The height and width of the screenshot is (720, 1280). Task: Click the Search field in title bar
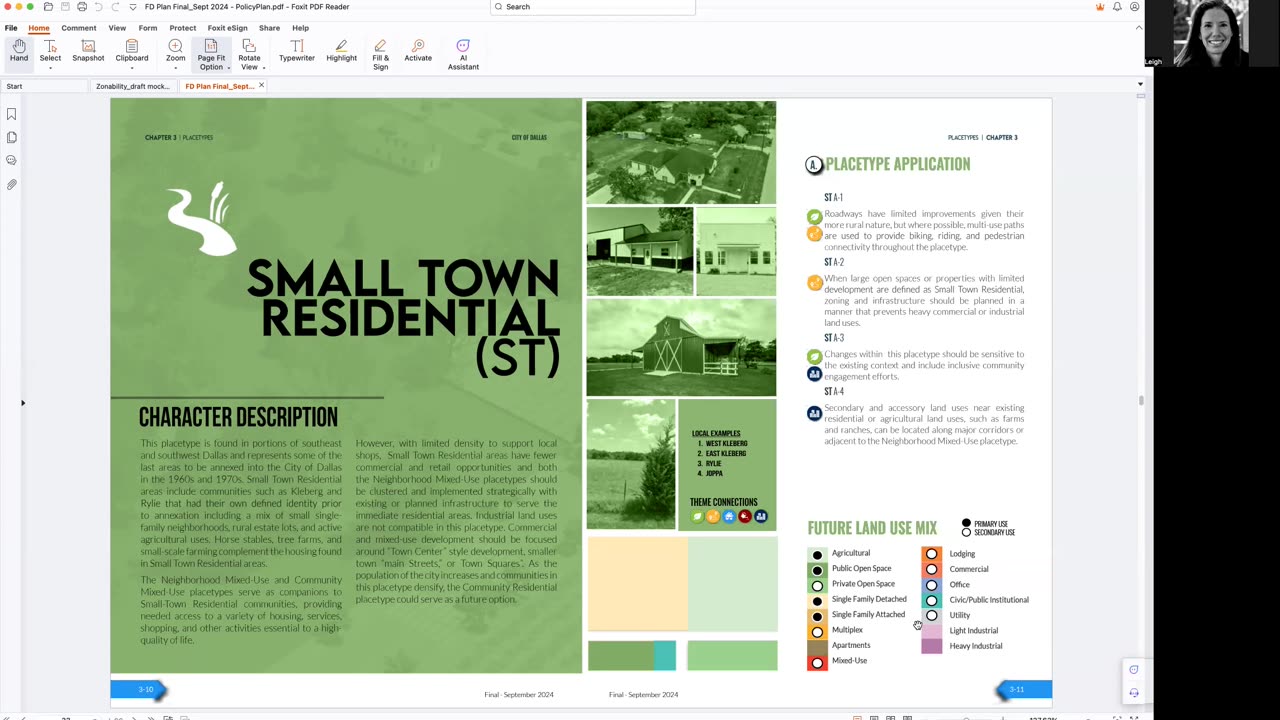592,7
